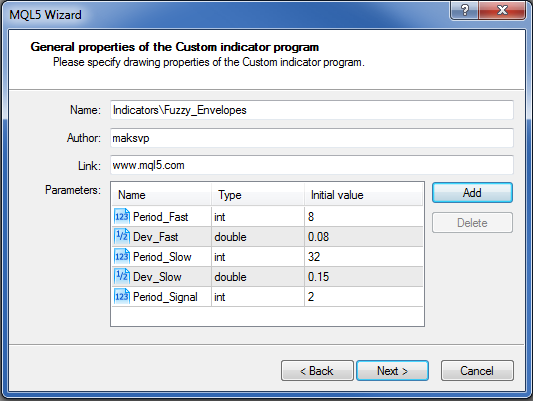Select the Dev_Fast double type icon
Screen dimensions: 533x401
pos(122,237)
